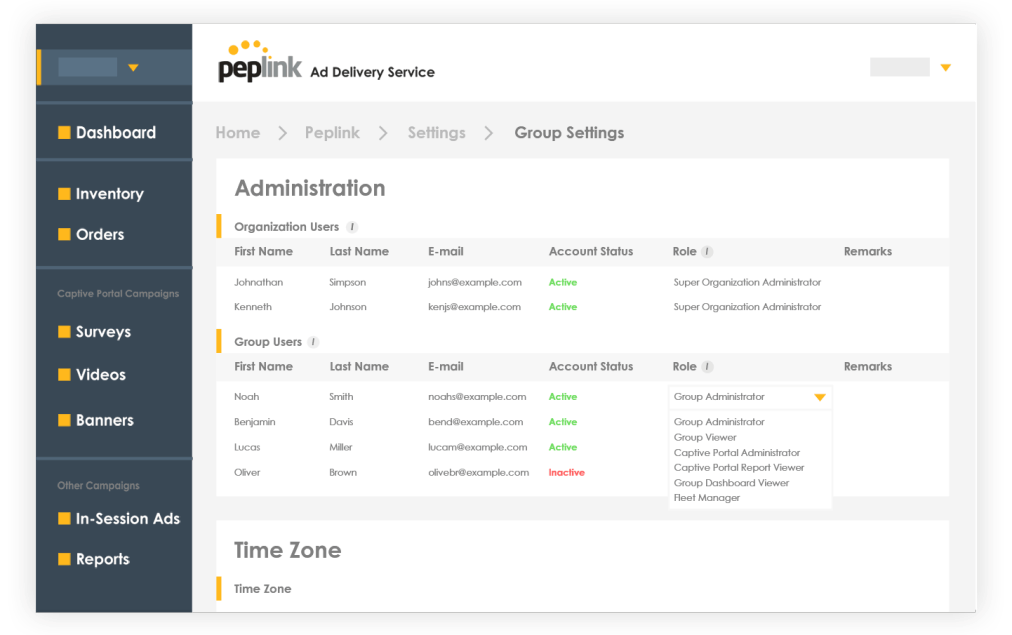The height and width of the screenshot is (635, 1012).
Task: Pick Captive Portal Report Viewer option
Action: click(739, 468)
